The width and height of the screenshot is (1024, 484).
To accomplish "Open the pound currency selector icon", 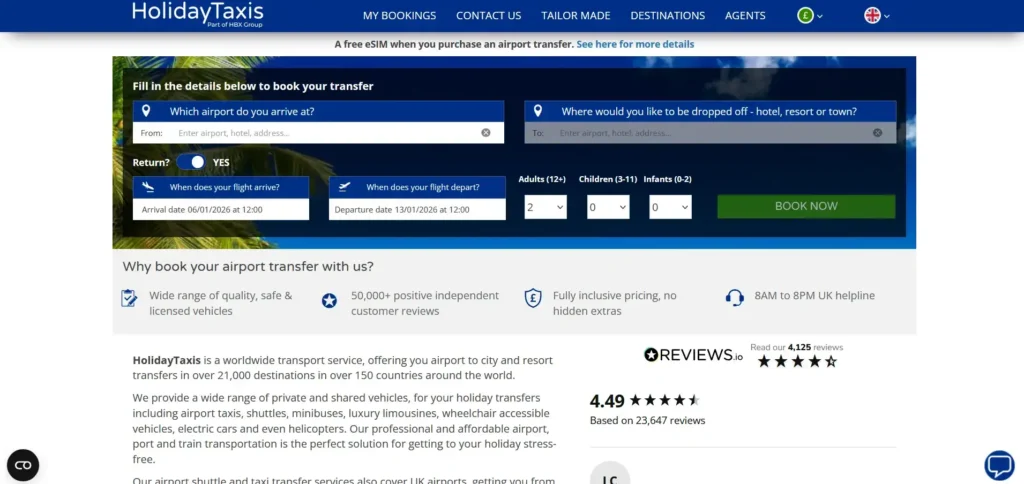I will [805, 16].
